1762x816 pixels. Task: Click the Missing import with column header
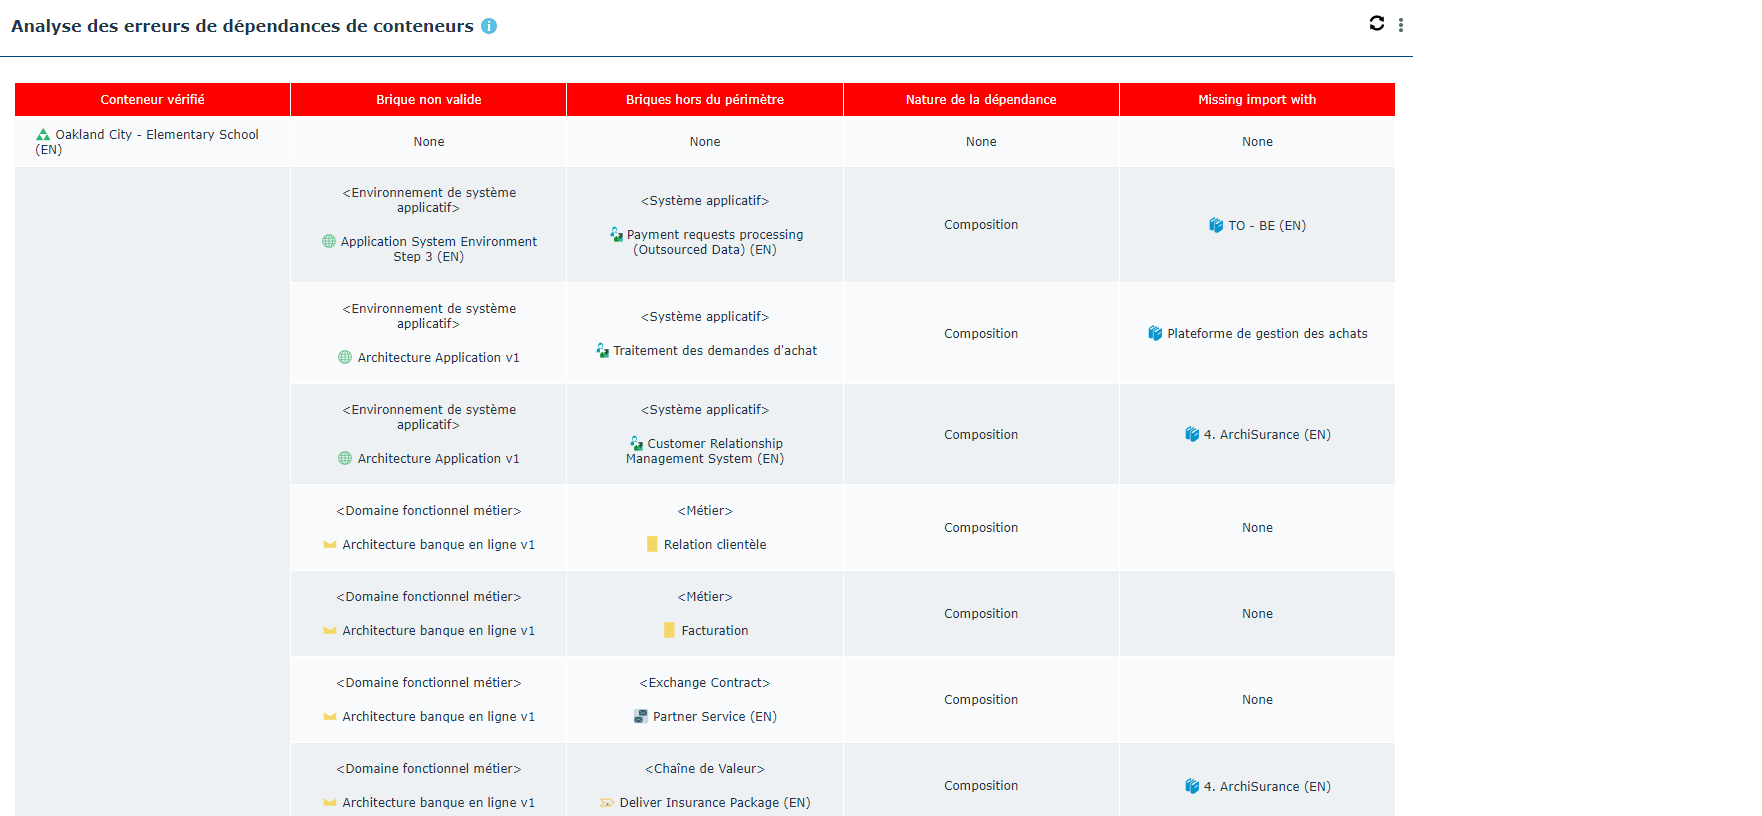[1256, 99]
